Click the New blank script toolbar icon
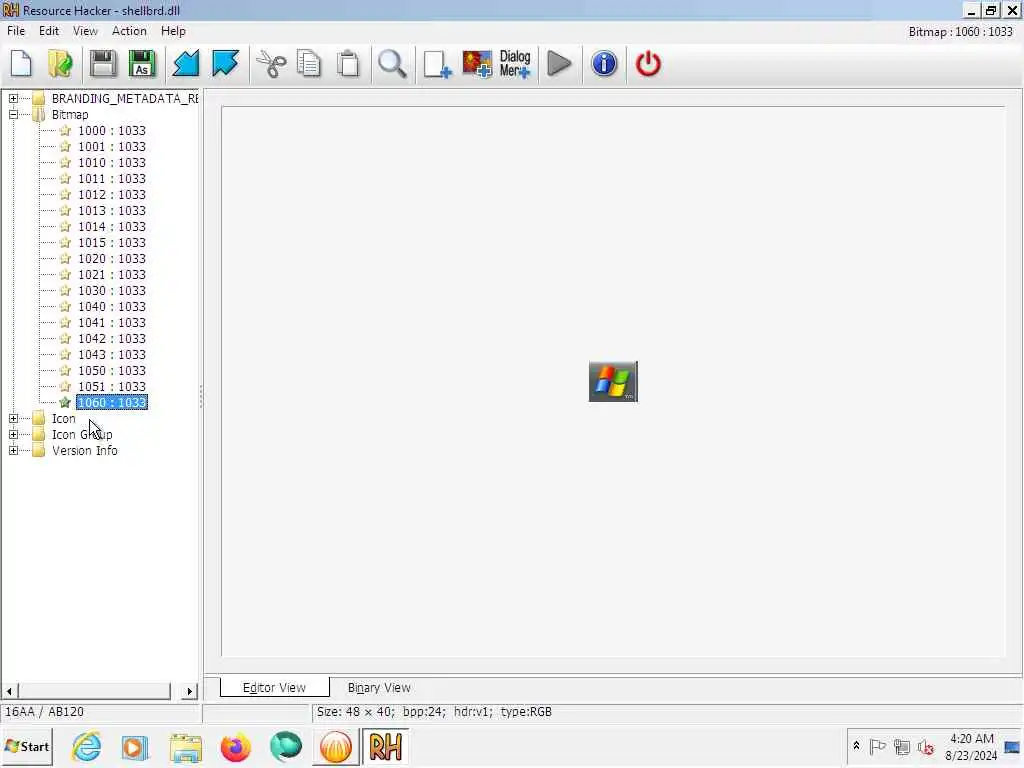This screenshot has width=1024, height=768. pyautogui.click(x=22, y=64)
